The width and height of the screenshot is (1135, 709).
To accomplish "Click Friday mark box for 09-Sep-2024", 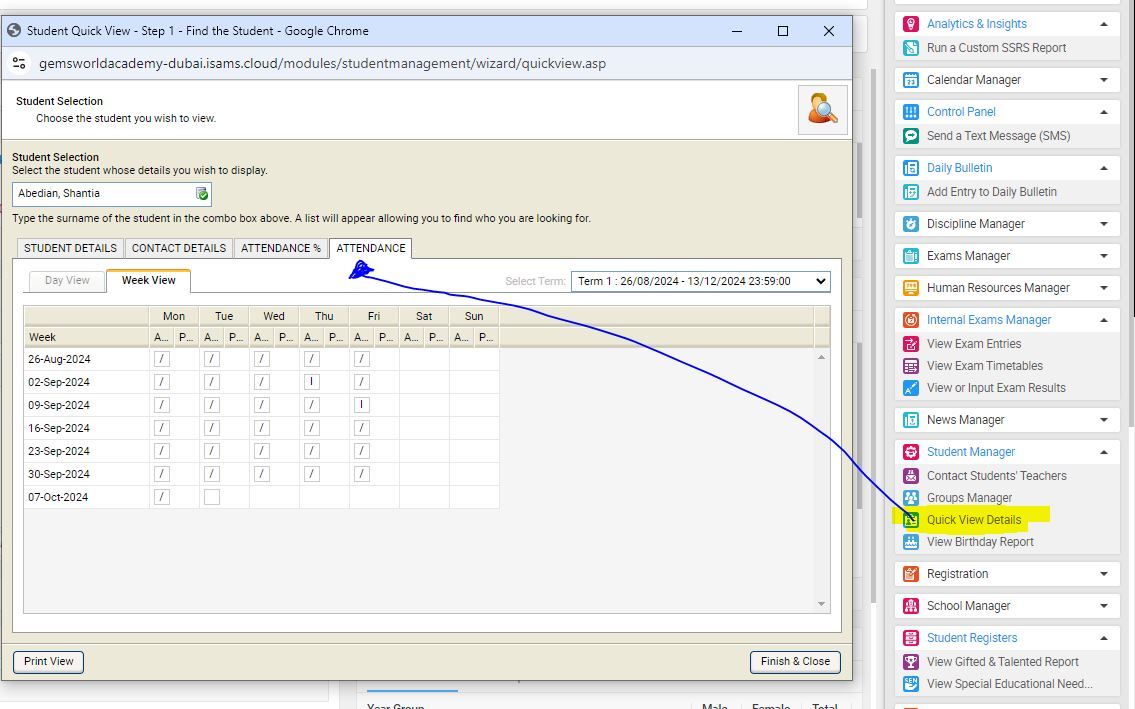I will coord(362,405).
